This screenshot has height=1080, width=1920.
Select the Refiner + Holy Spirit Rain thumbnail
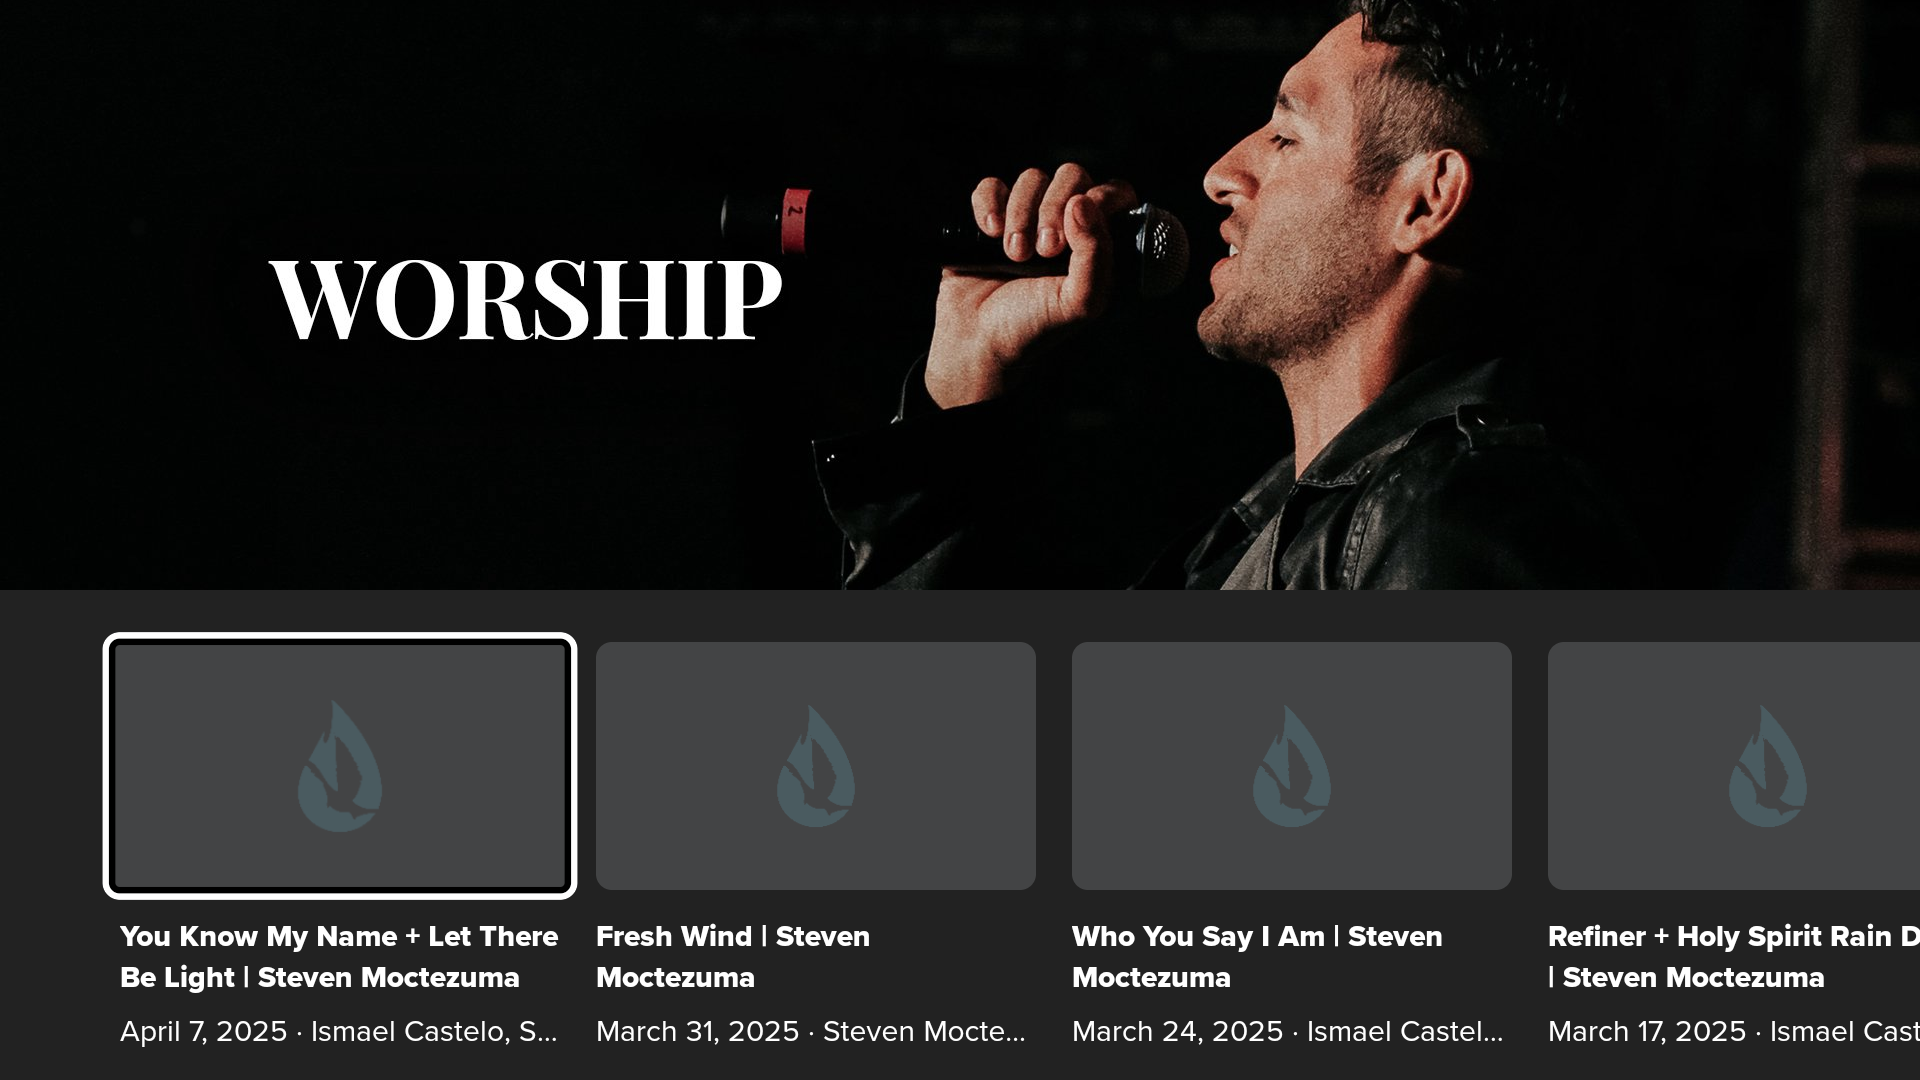(1734, 766)
